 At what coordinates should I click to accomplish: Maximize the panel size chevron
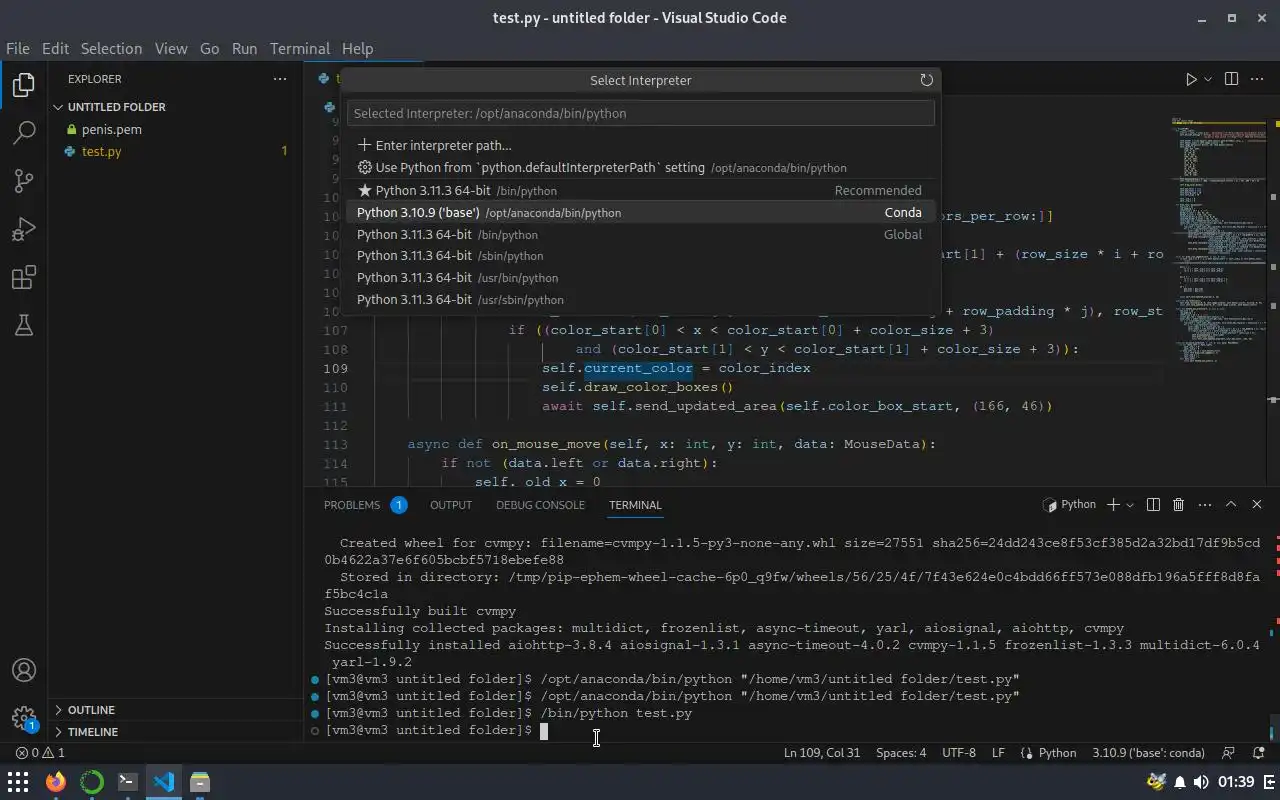pyautogui.click(x=1231, y=505)
